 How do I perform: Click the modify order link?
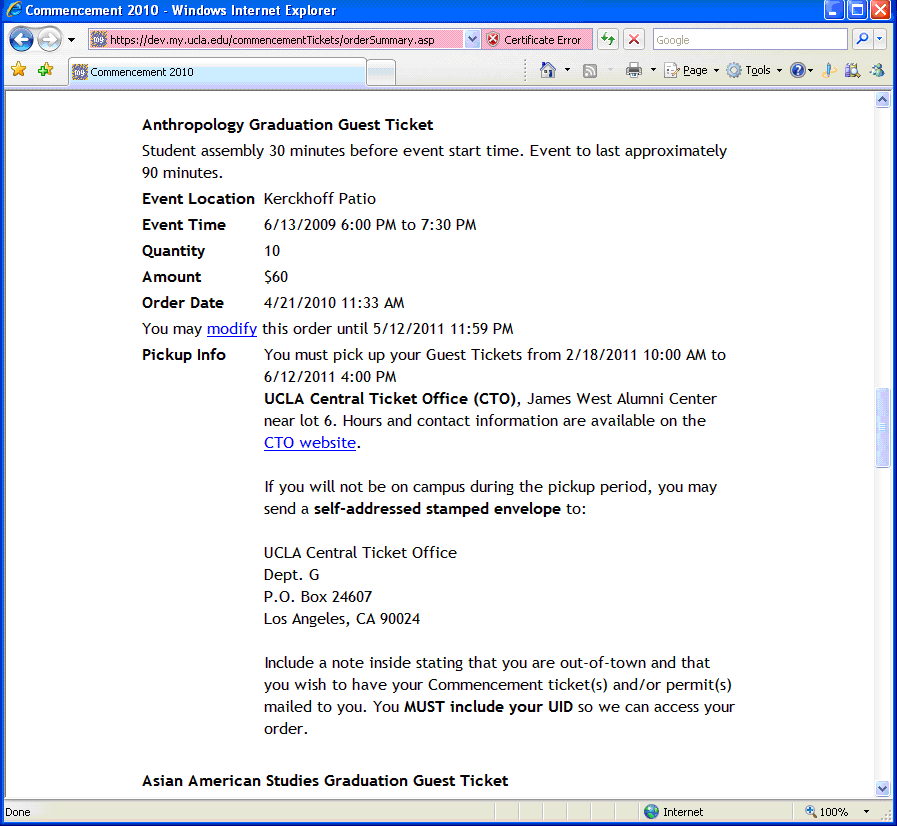[232, 329]
